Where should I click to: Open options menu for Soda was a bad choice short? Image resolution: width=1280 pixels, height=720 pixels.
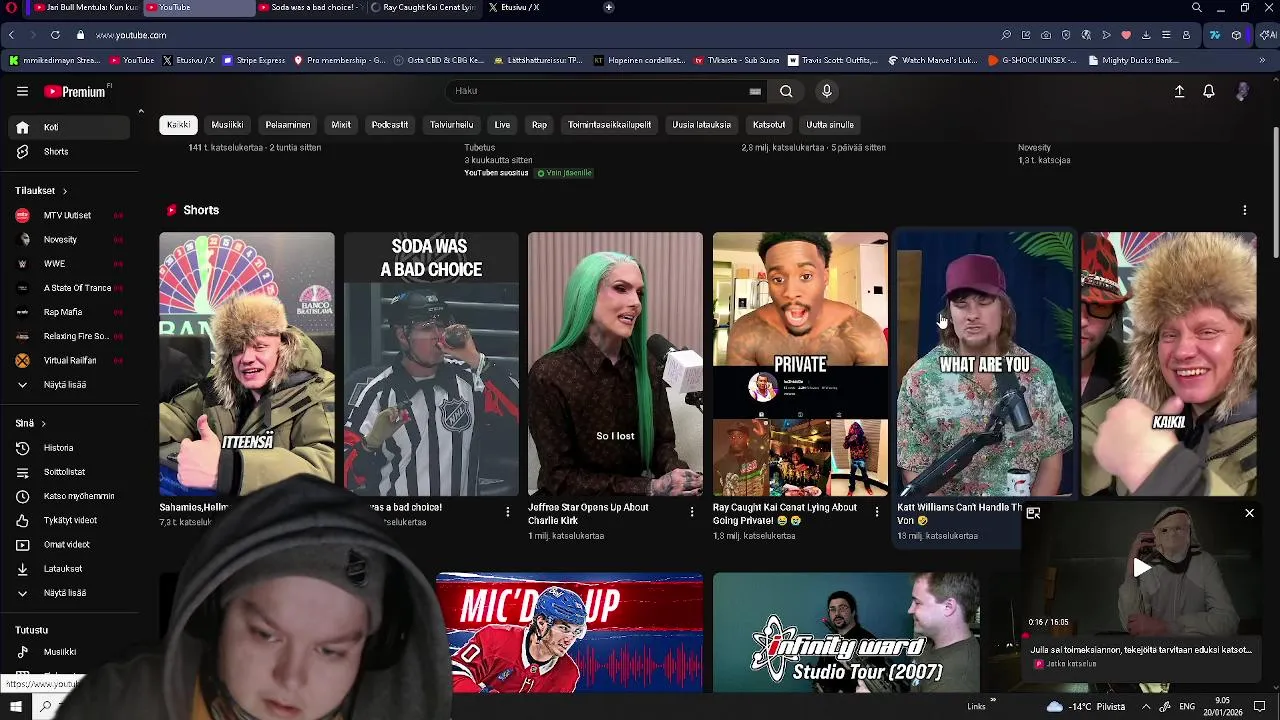(507, 512)
